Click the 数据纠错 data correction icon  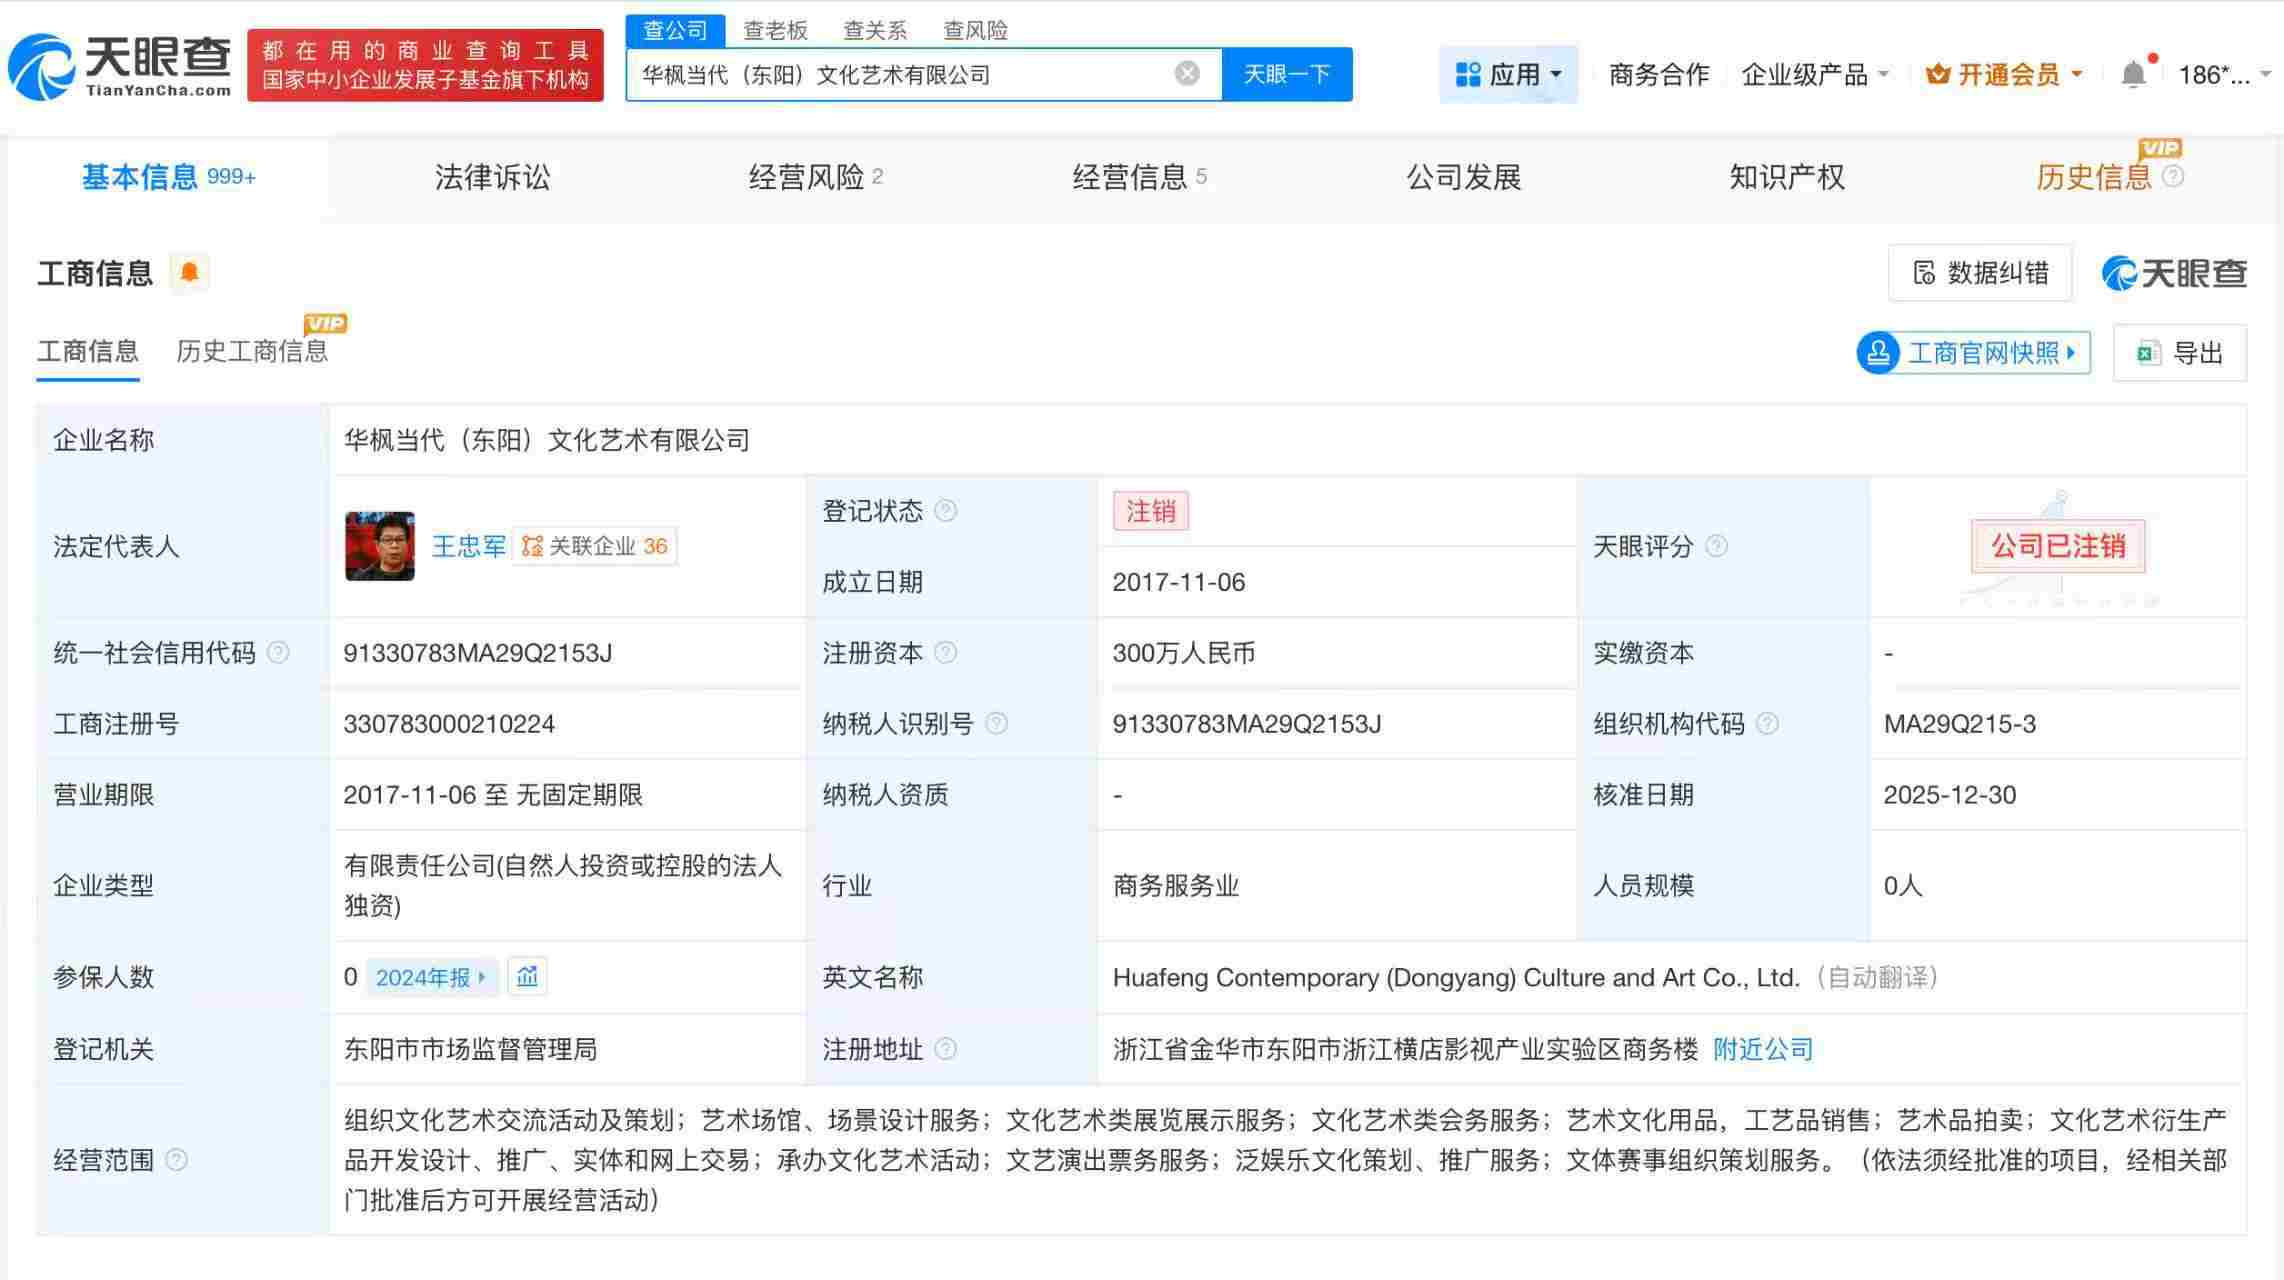click(1923, 272)
